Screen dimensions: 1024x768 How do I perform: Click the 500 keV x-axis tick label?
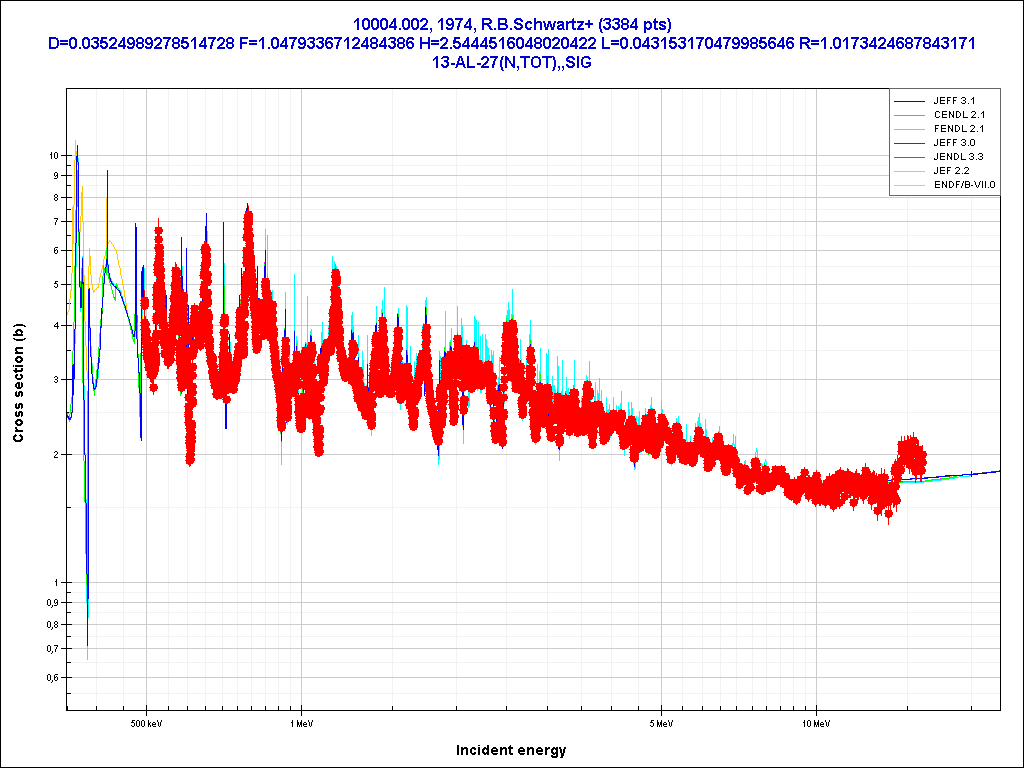(x=147, y=722)
